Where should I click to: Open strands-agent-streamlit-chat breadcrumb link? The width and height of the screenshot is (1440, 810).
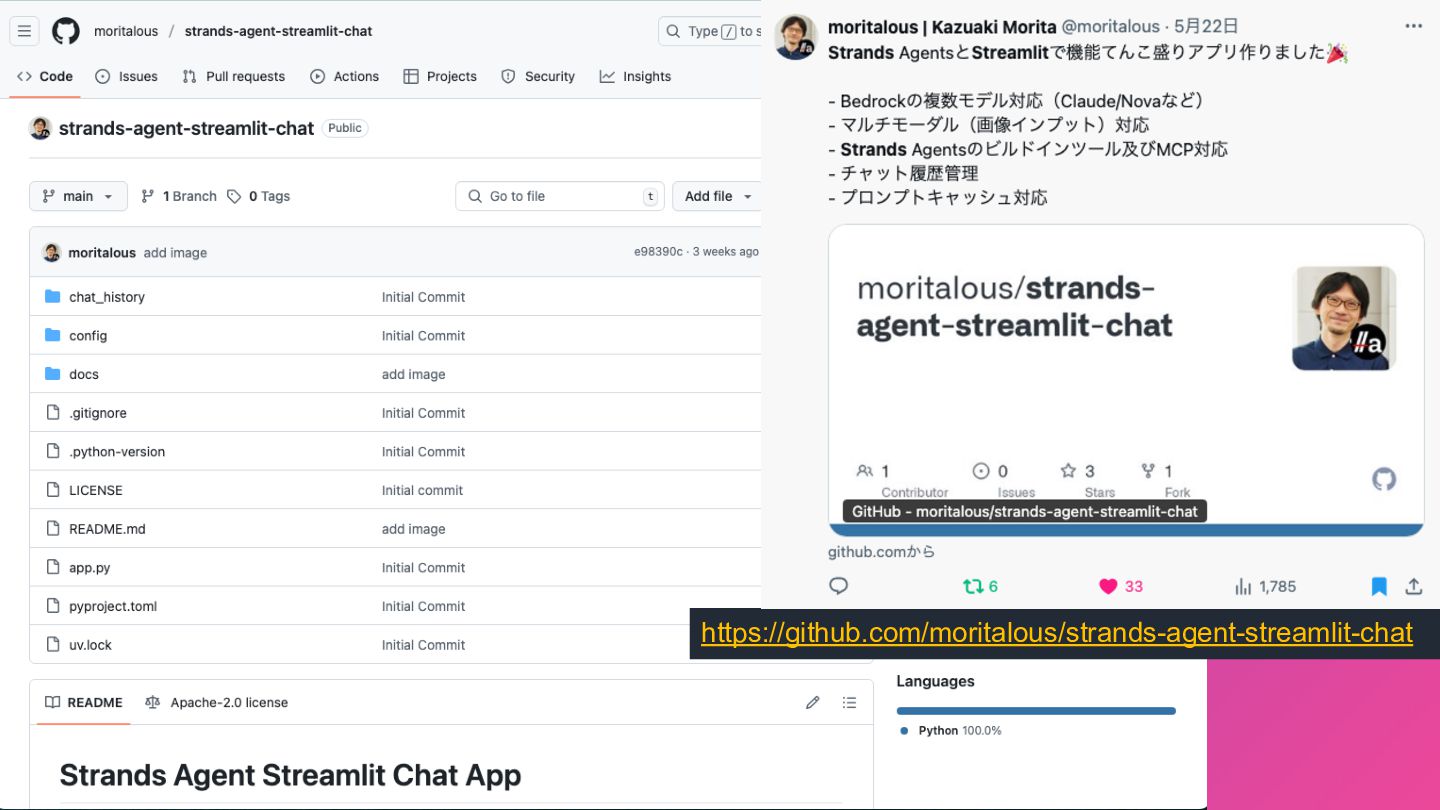(x=278, y=31)
